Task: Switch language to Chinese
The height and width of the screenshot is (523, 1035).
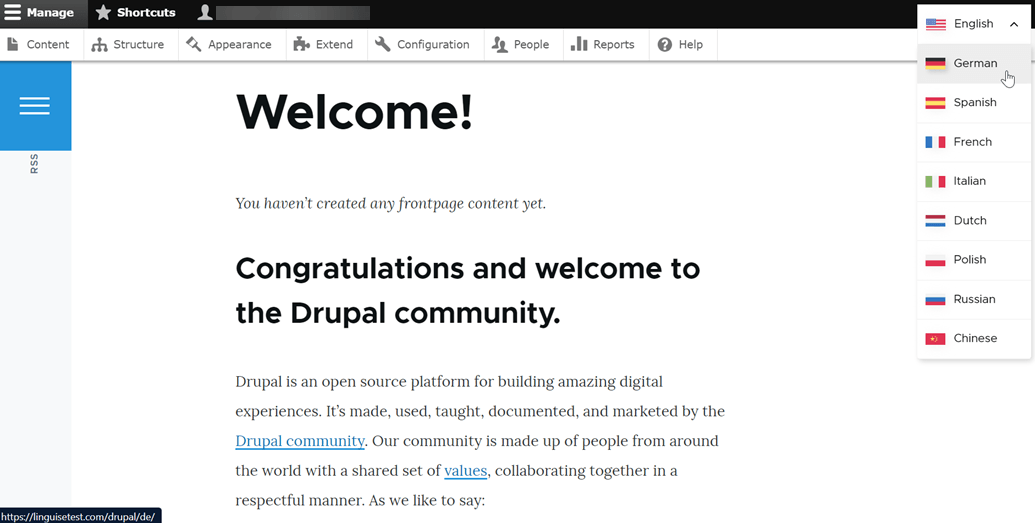Action: [974, 338]
